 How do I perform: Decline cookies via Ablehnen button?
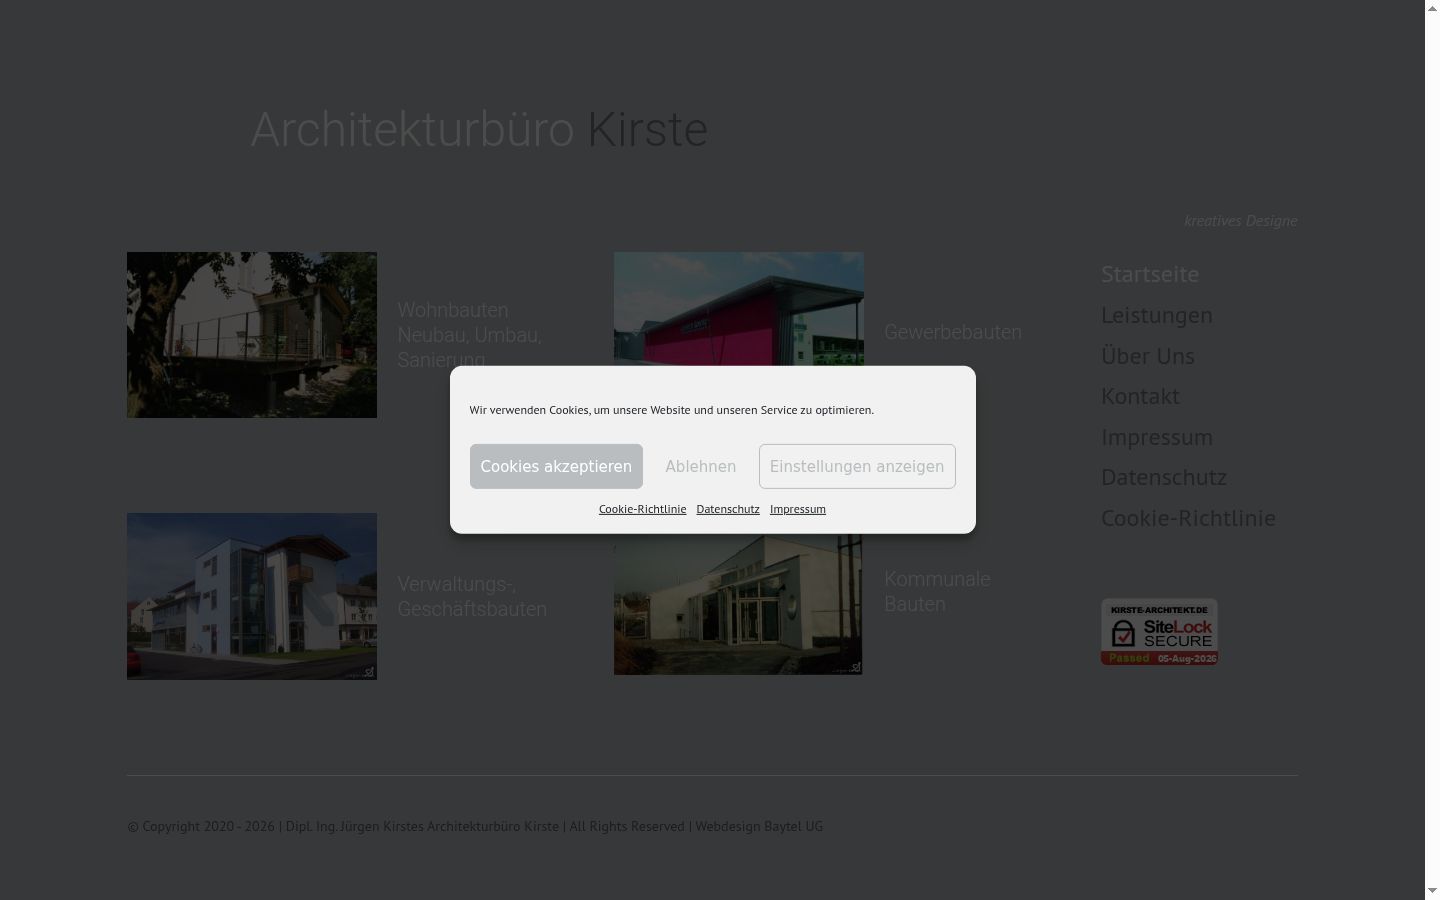pos(701,466)
